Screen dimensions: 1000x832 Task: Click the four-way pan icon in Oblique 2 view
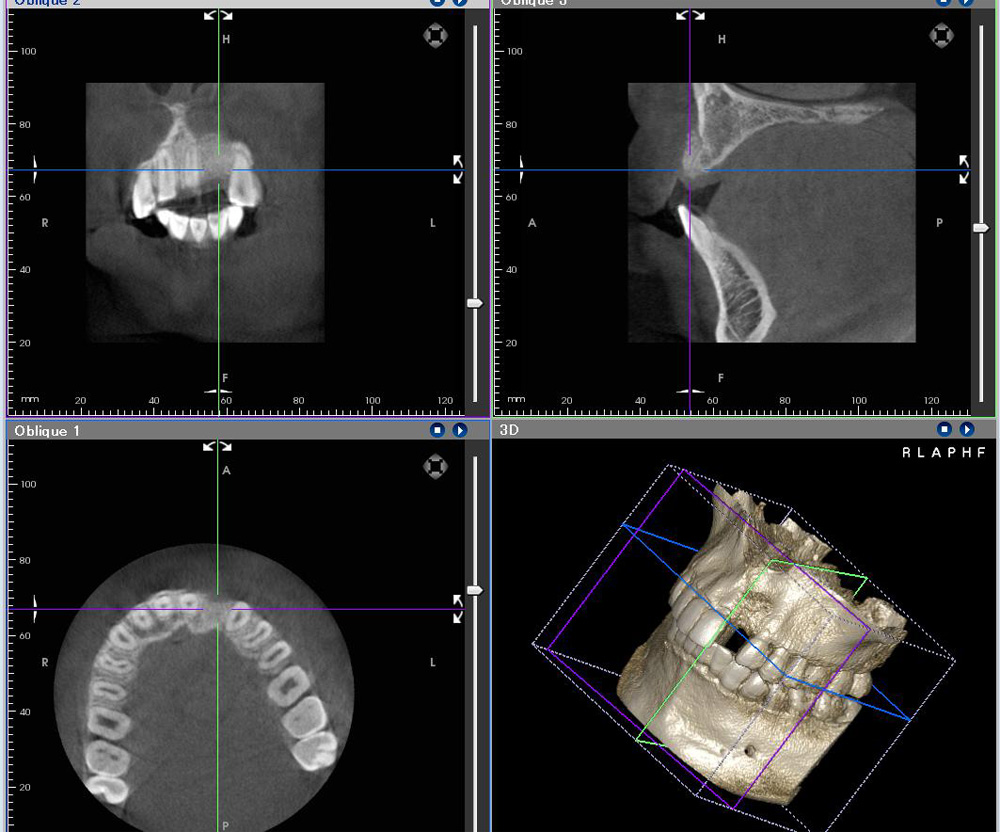coord(435,36)
